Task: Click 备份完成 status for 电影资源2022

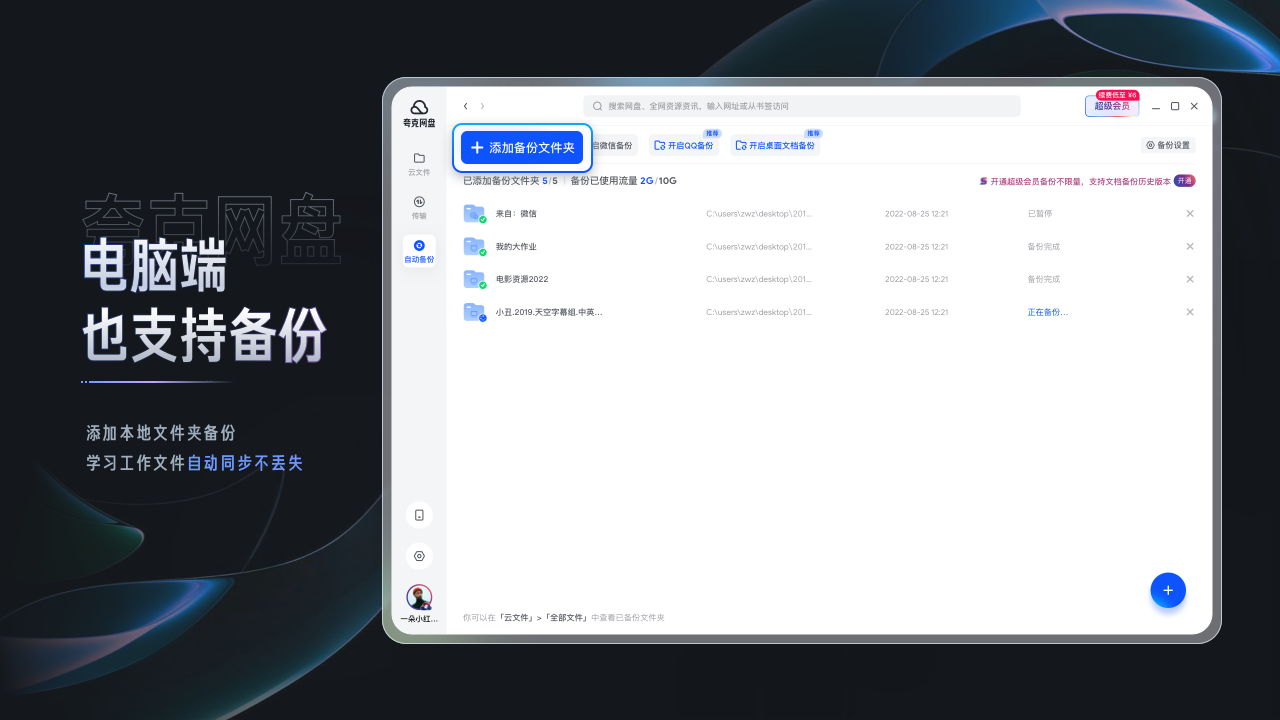Action: click(1044, 279)
